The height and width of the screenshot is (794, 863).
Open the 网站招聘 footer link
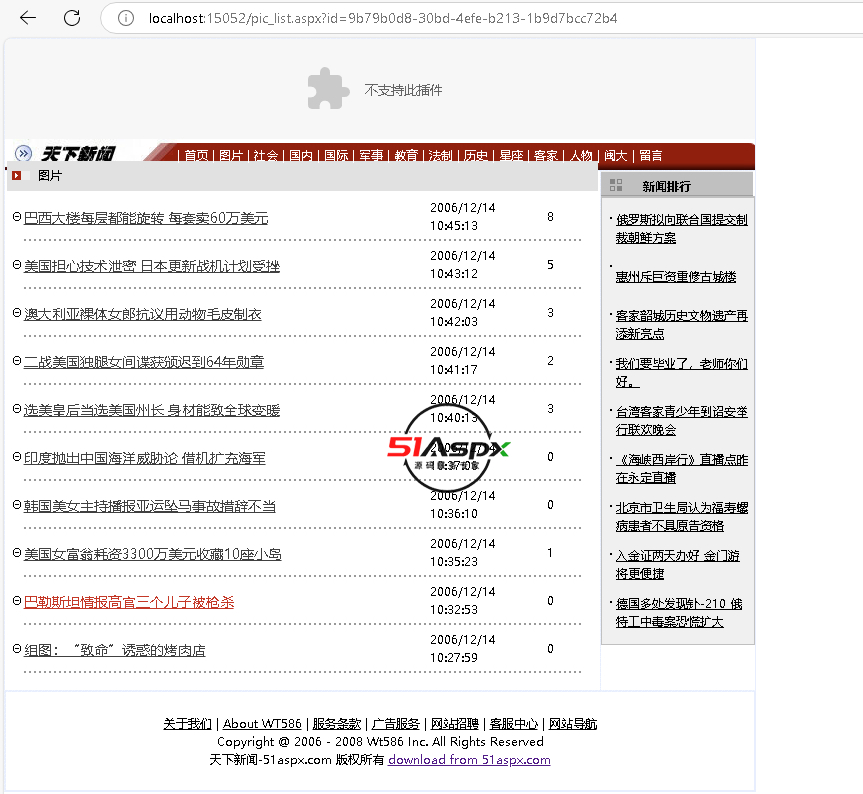click(x=455, y=724)
